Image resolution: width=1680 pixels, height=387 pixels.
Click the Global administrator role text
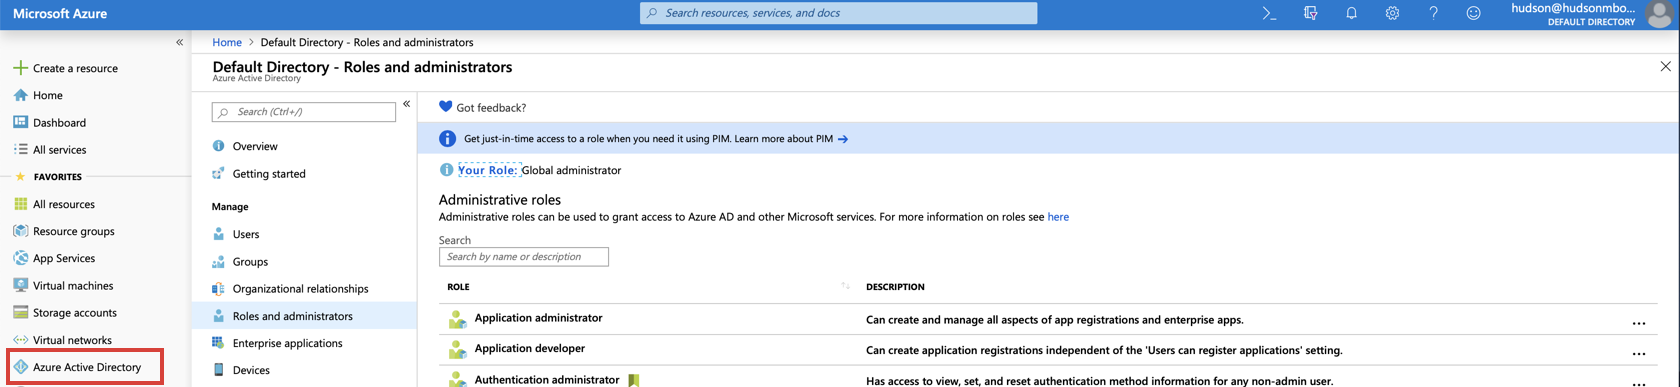tap(571, 170)
